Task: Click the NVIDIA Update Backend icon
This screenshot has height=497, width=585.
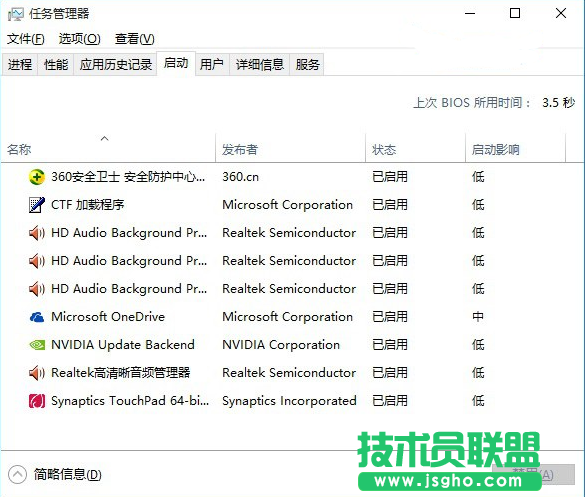Action: pos(37,345)
